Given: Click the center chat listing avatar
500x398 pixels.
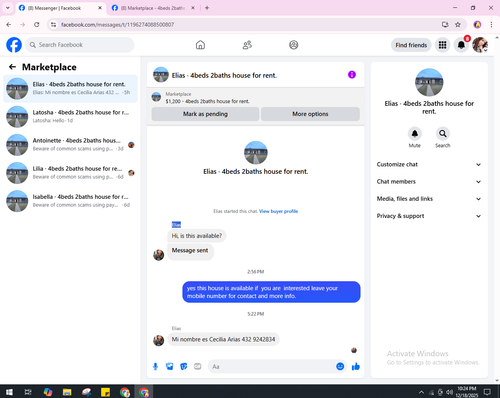Looking at the screenshot, I should (x=256, y=153).
